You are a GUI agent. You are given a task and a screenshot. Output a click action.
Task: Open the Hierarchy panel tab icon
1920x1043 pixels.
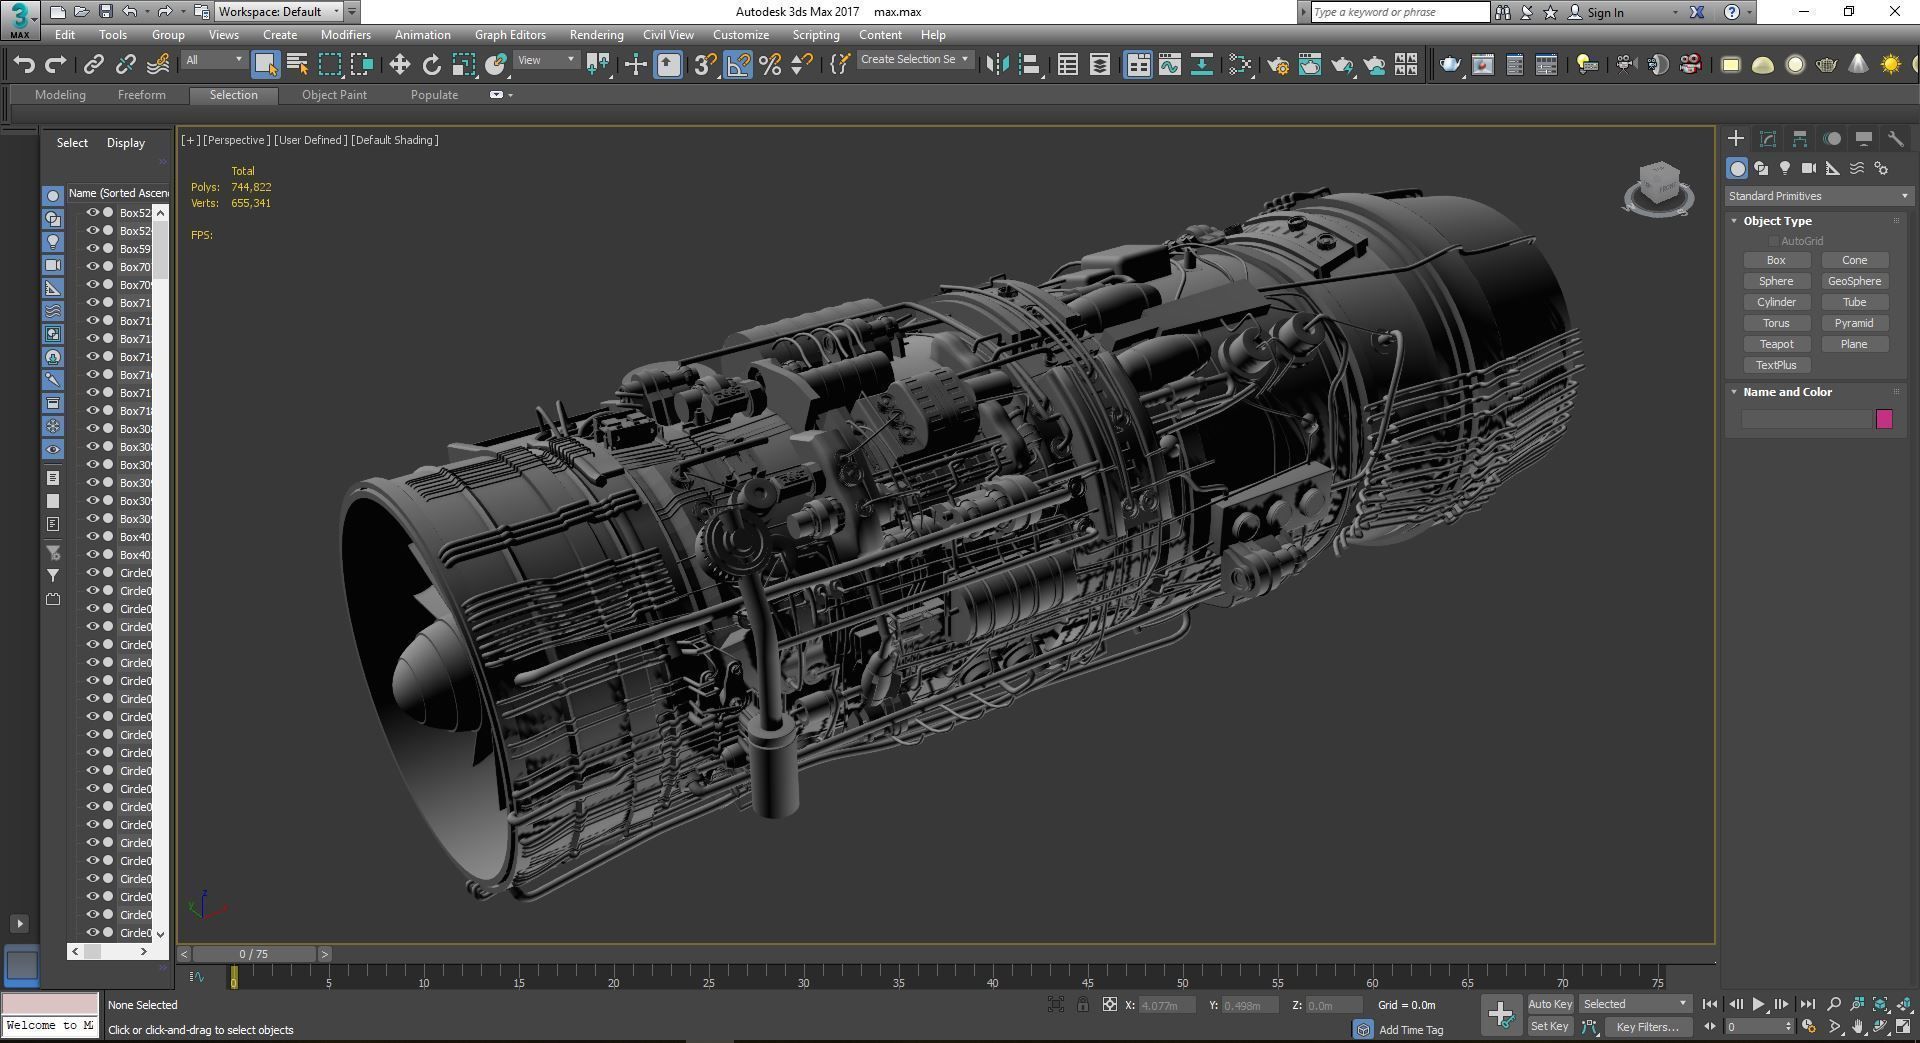tap(1800, 138)
